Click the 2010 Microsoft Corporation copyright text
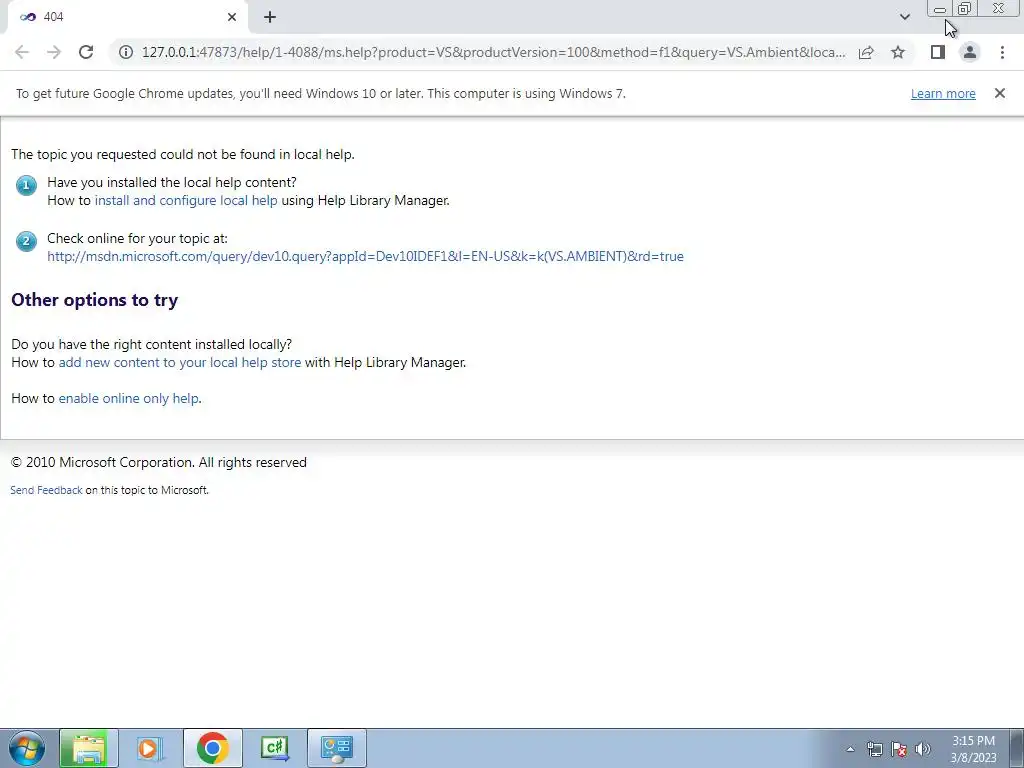Screen dimensions: 1024x768 coord(159,462)
